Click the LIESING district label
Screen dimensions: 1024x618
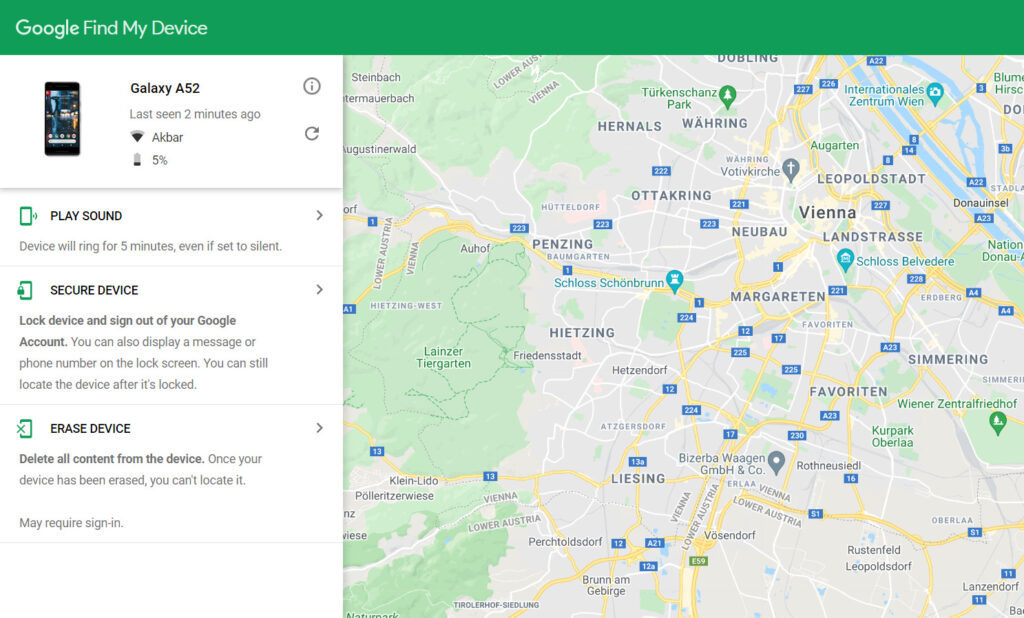[638, 479]
